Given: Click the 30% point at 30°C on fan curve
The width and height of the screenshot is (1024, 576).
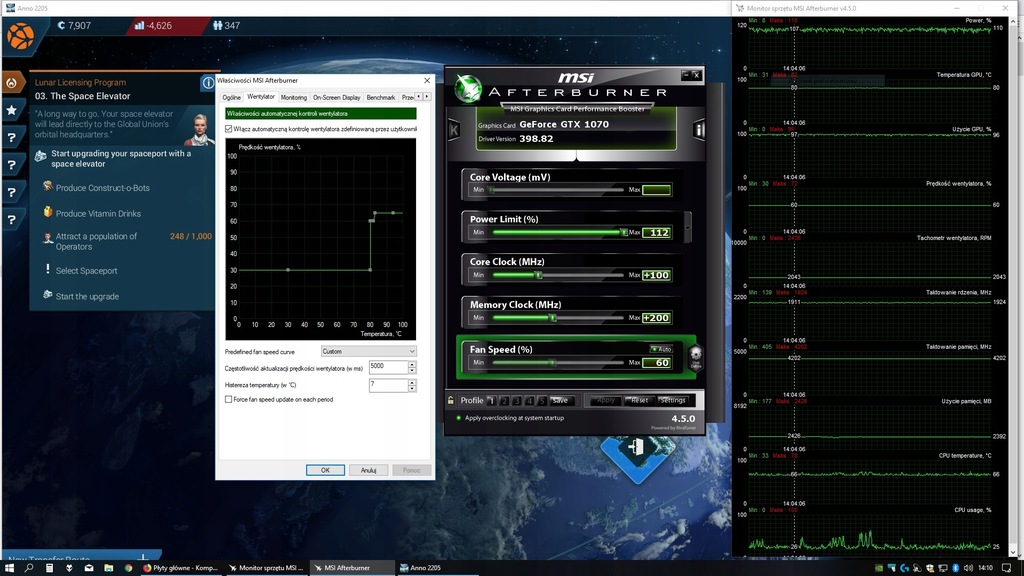Looking at the screenshot, I should tap(288, 270).
